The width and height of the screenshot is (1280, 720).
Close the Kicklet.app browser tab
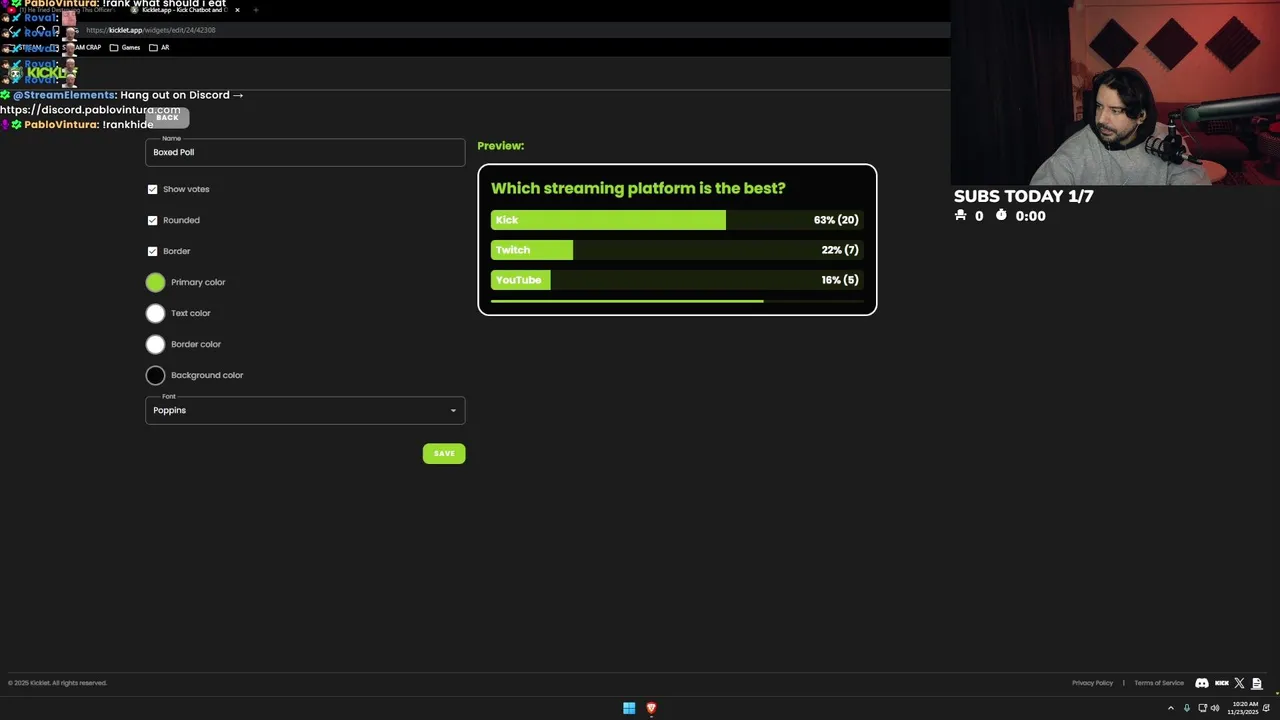(237, 10)
